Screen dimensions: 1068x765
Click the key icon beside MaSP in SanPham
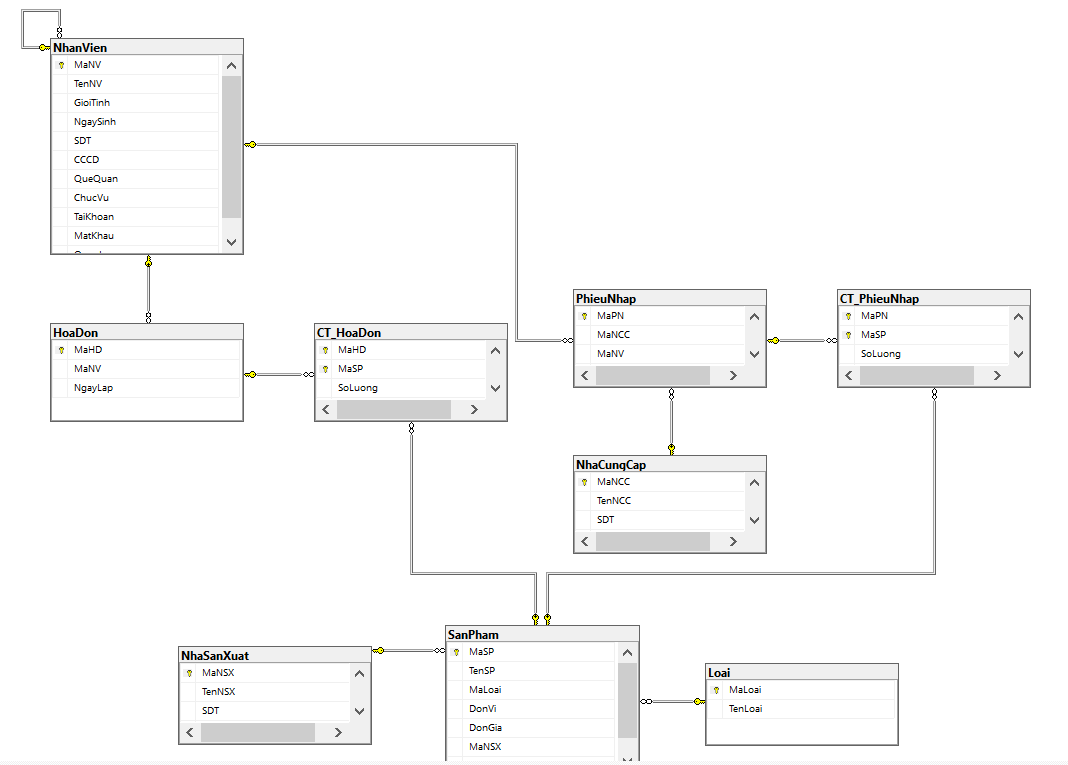point(456,653)
